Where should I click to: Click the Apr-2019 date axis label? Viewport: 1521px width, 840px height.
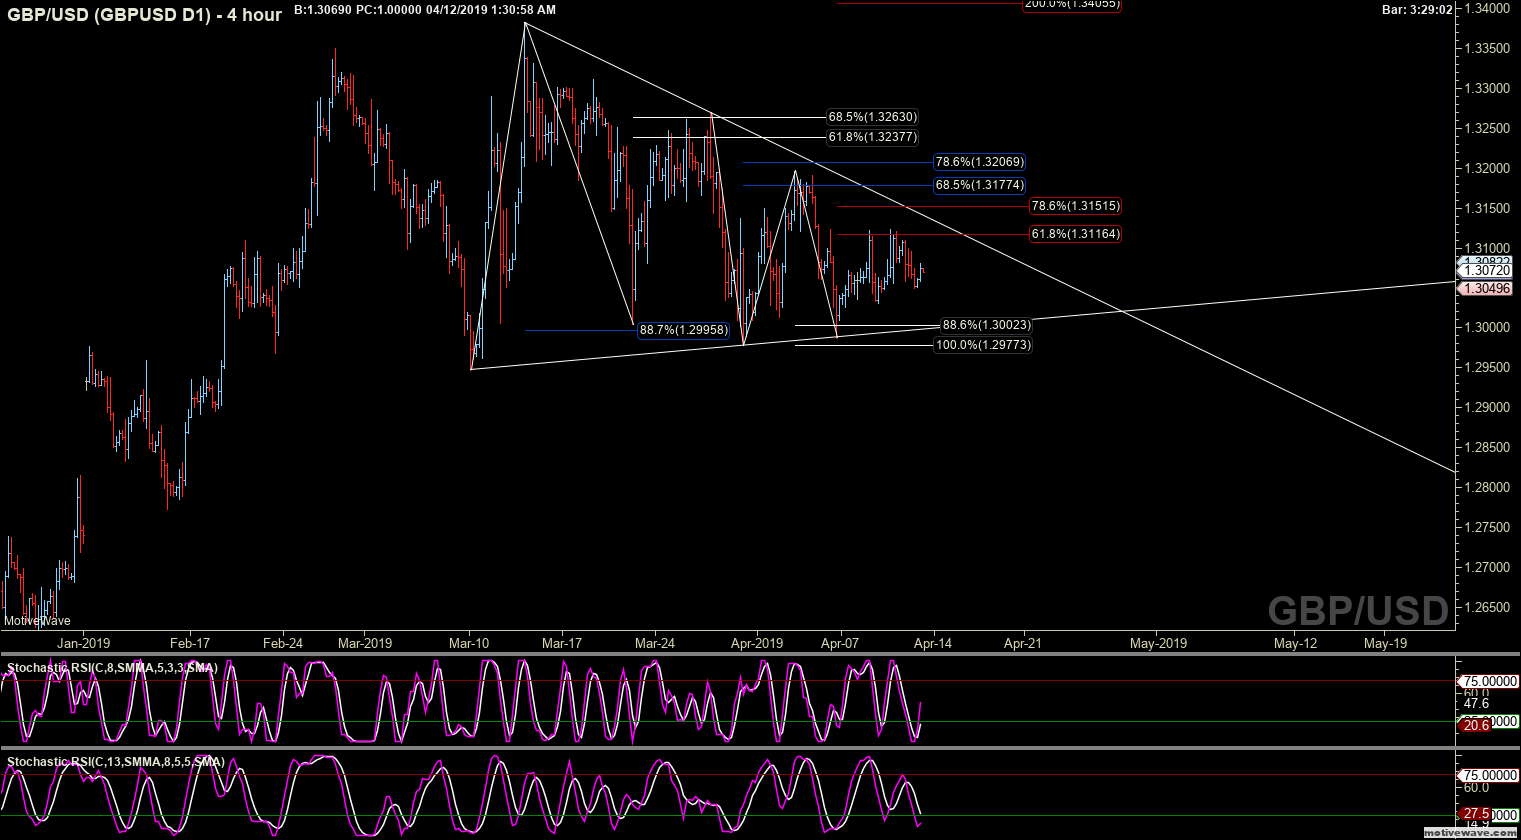pyautogui.click(x=757, y=643)
